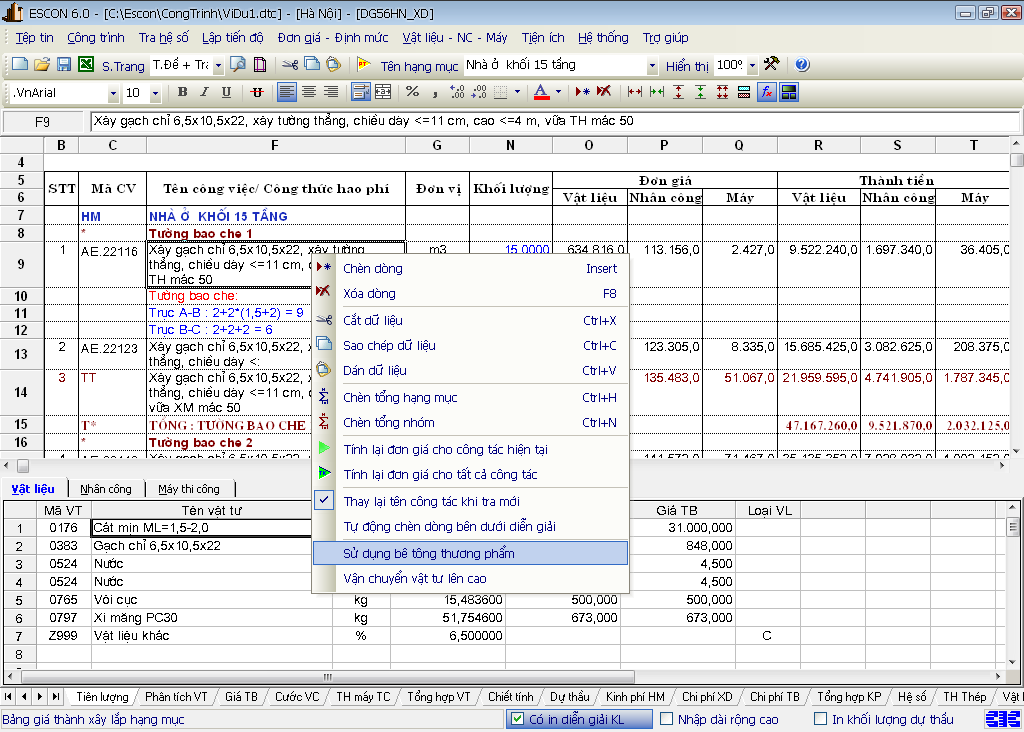Click the help question mark icon
Viewport: 1024px width, 732px height.
pyautogui.click(x=802, y=65)
